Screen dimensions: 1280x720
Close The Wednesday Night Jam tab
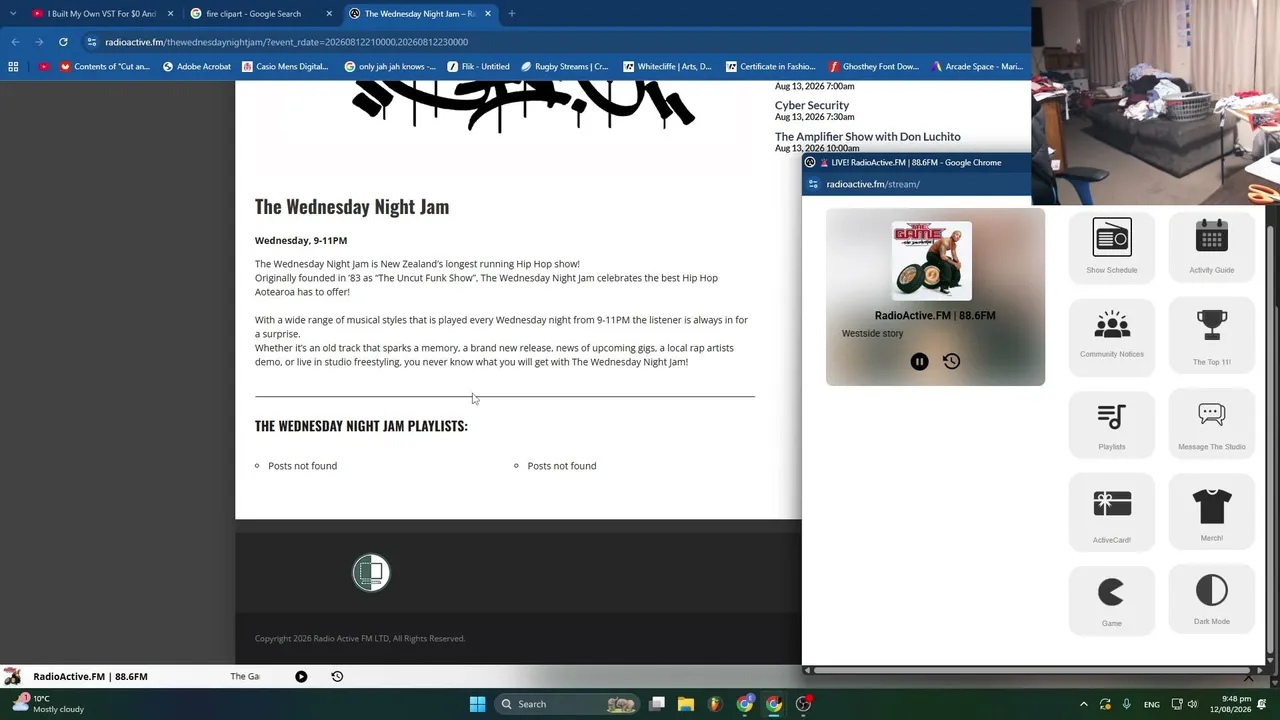(x=488, y=14)
